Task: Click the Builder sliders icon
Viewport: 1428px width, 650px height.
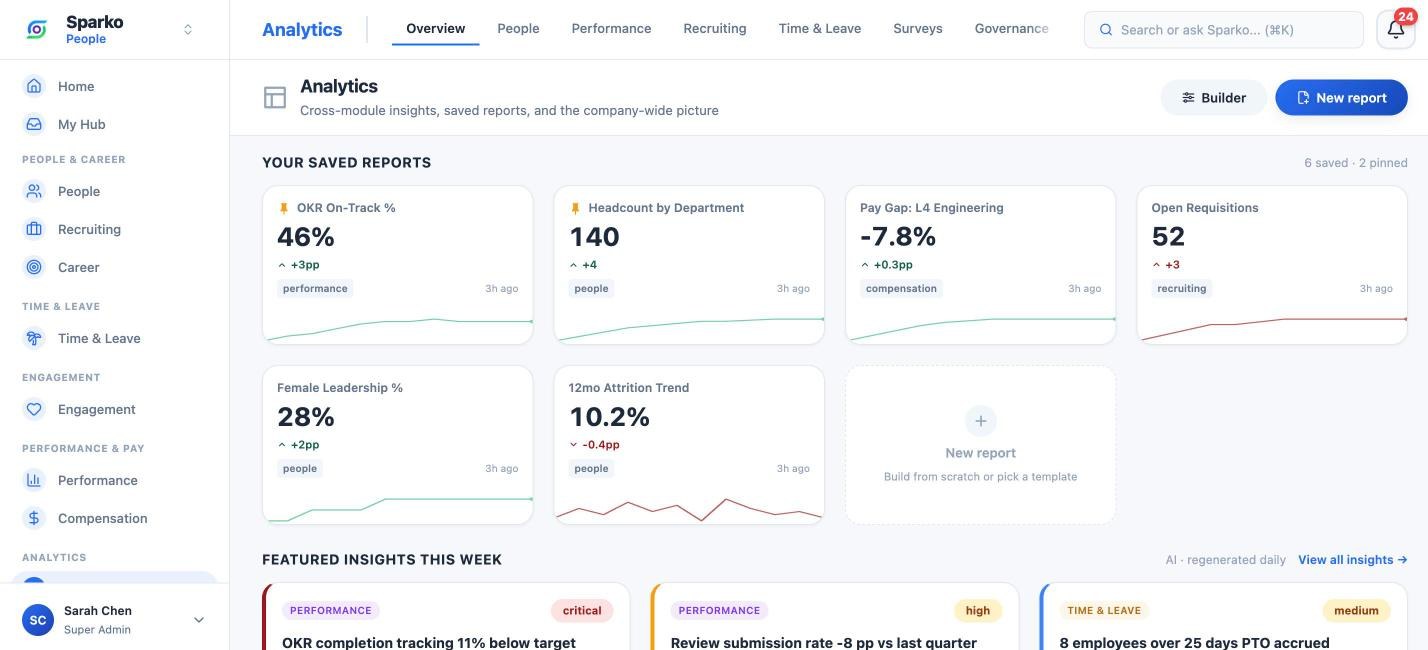Action: (1188, 98)
